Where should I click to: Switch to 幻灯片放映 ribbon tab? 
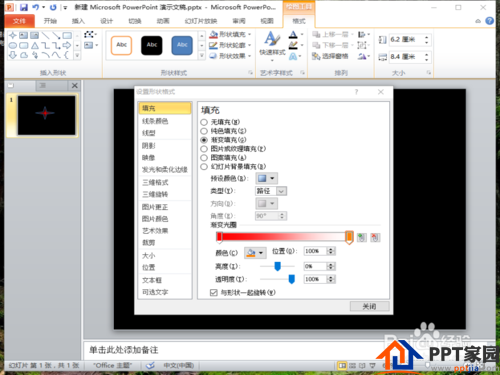(201, 21)
